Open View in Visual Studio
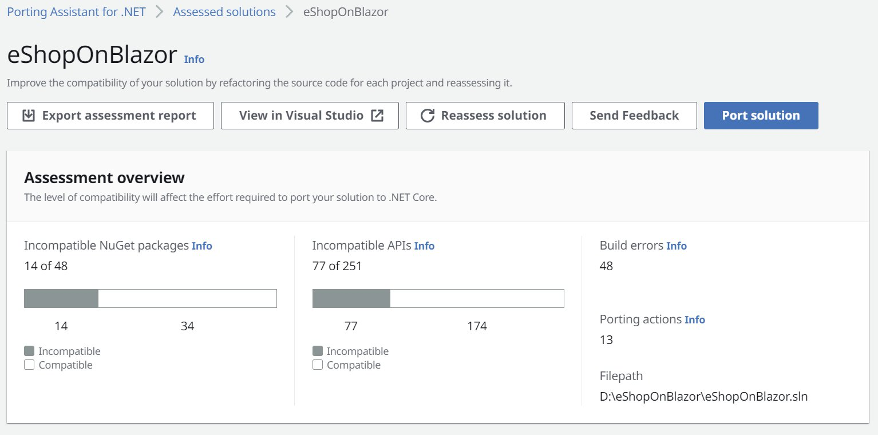 (310, 115)
